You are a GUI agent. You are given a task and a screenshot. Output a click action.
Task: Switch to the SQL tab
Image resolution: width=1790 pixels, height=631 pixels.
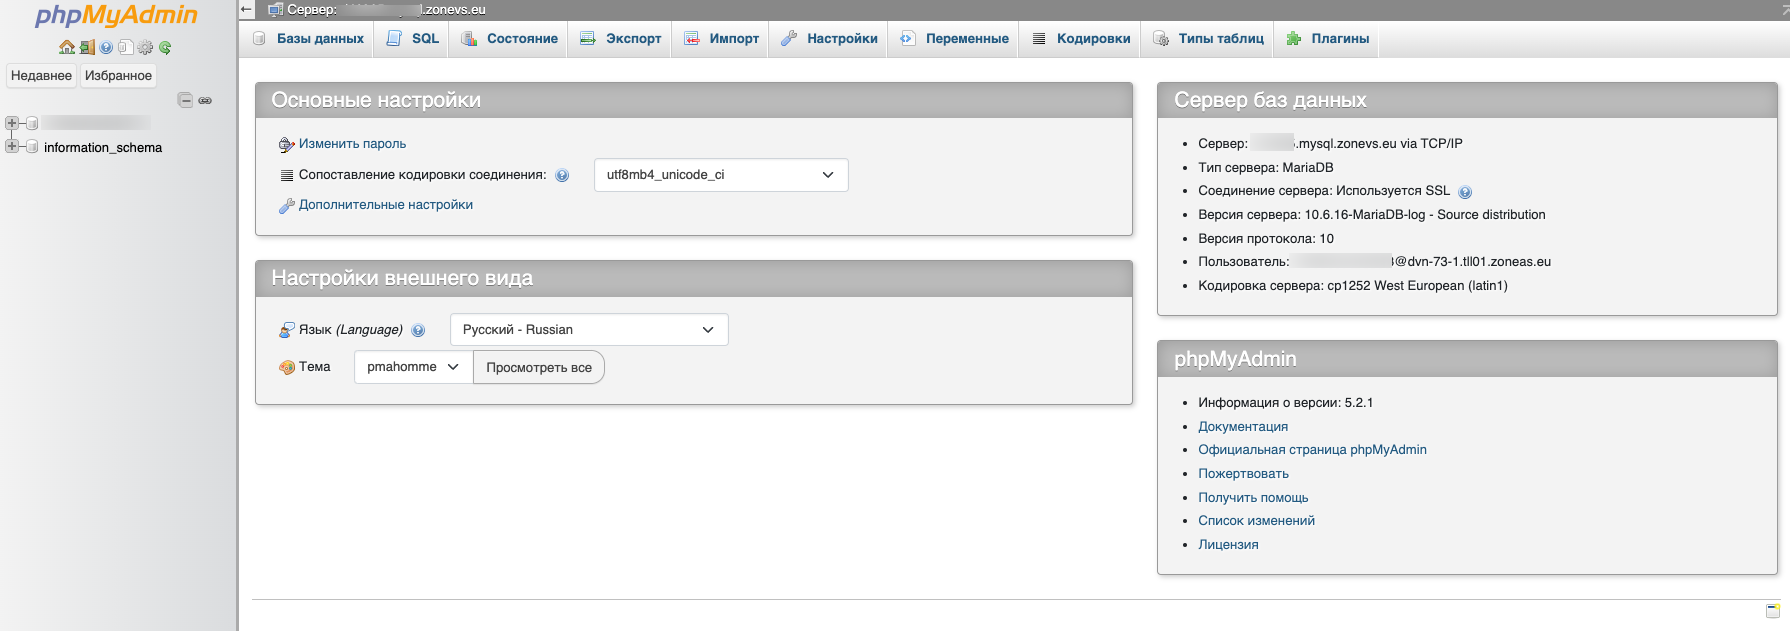413,39
